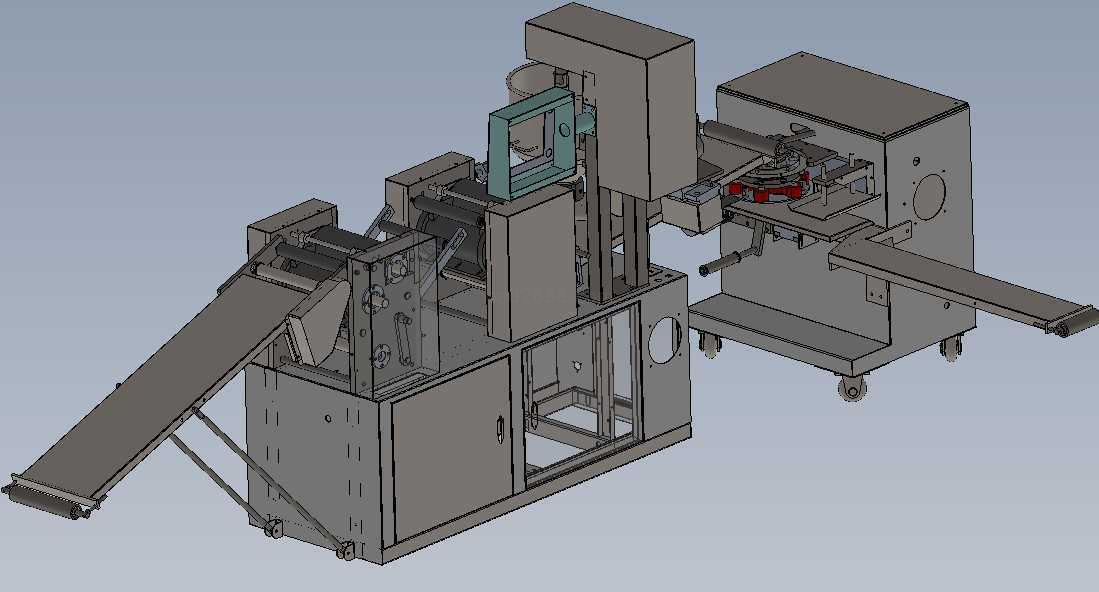Click the transparent cabinet window panel
The height and width of the screenshot is (592, 1099).
pyautogui.click(x=580, y=395)
